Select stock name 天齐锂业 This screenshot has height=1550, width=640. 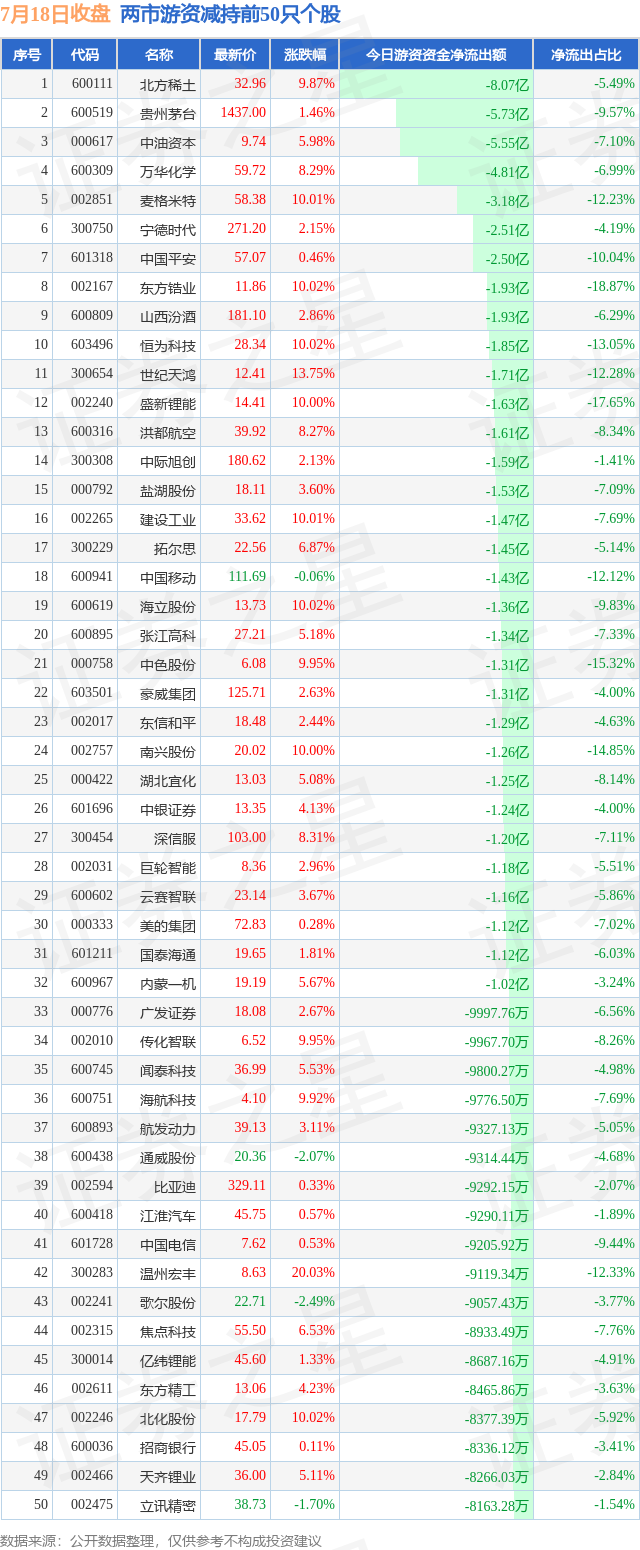pyautogui.click(x=168, y=1476)
